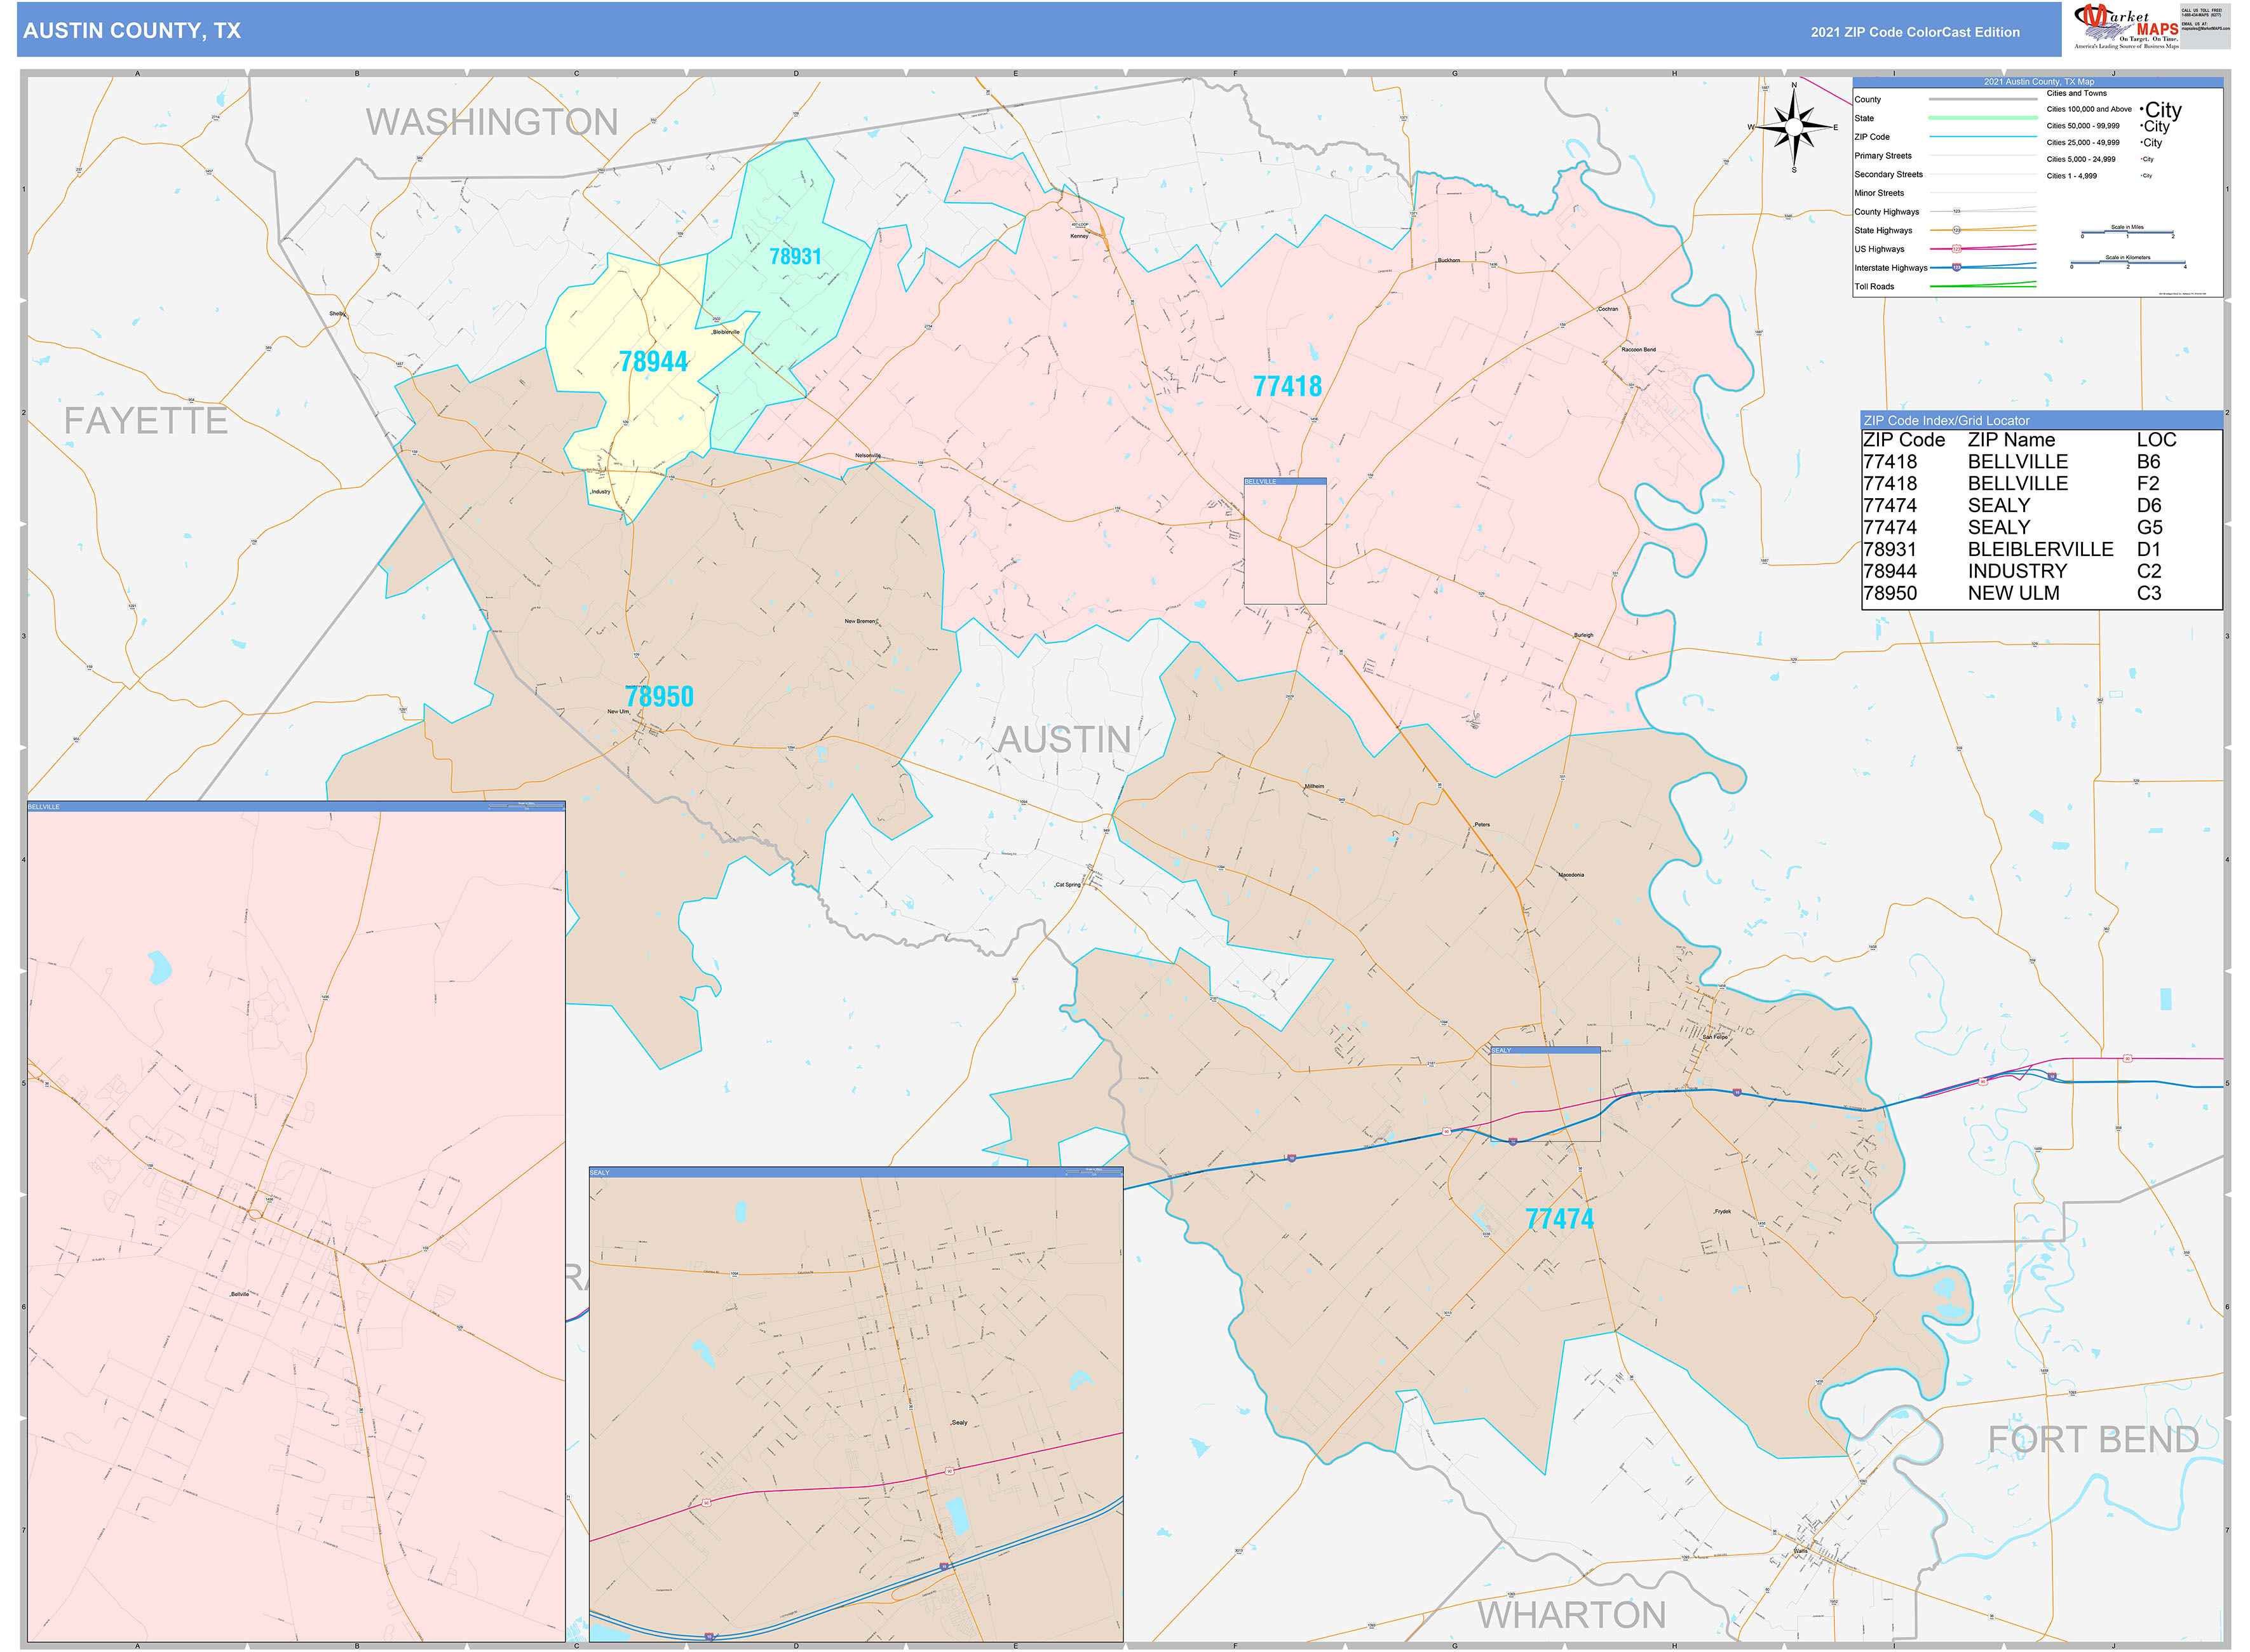Image resolution: width=2250 pixels, height=1652 pixels.
Task: Click the 'AUSTIN' county label on the map
Action: click(x=1065, y=740)
